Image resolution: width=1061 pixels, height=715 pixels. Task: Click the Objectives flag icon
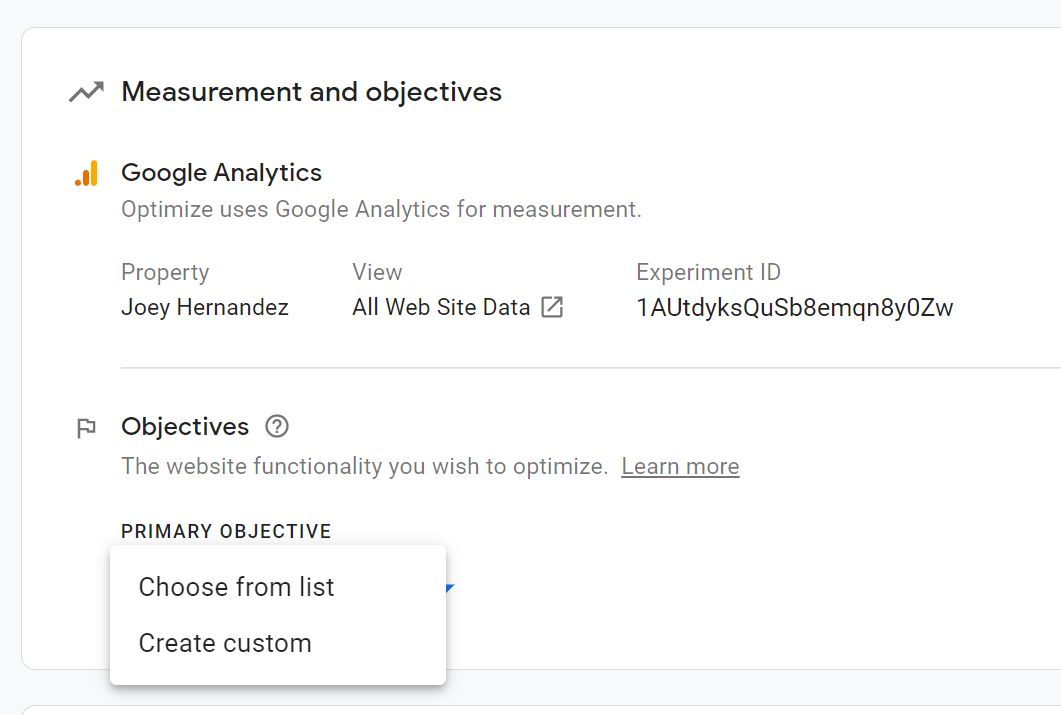point(87,428)
